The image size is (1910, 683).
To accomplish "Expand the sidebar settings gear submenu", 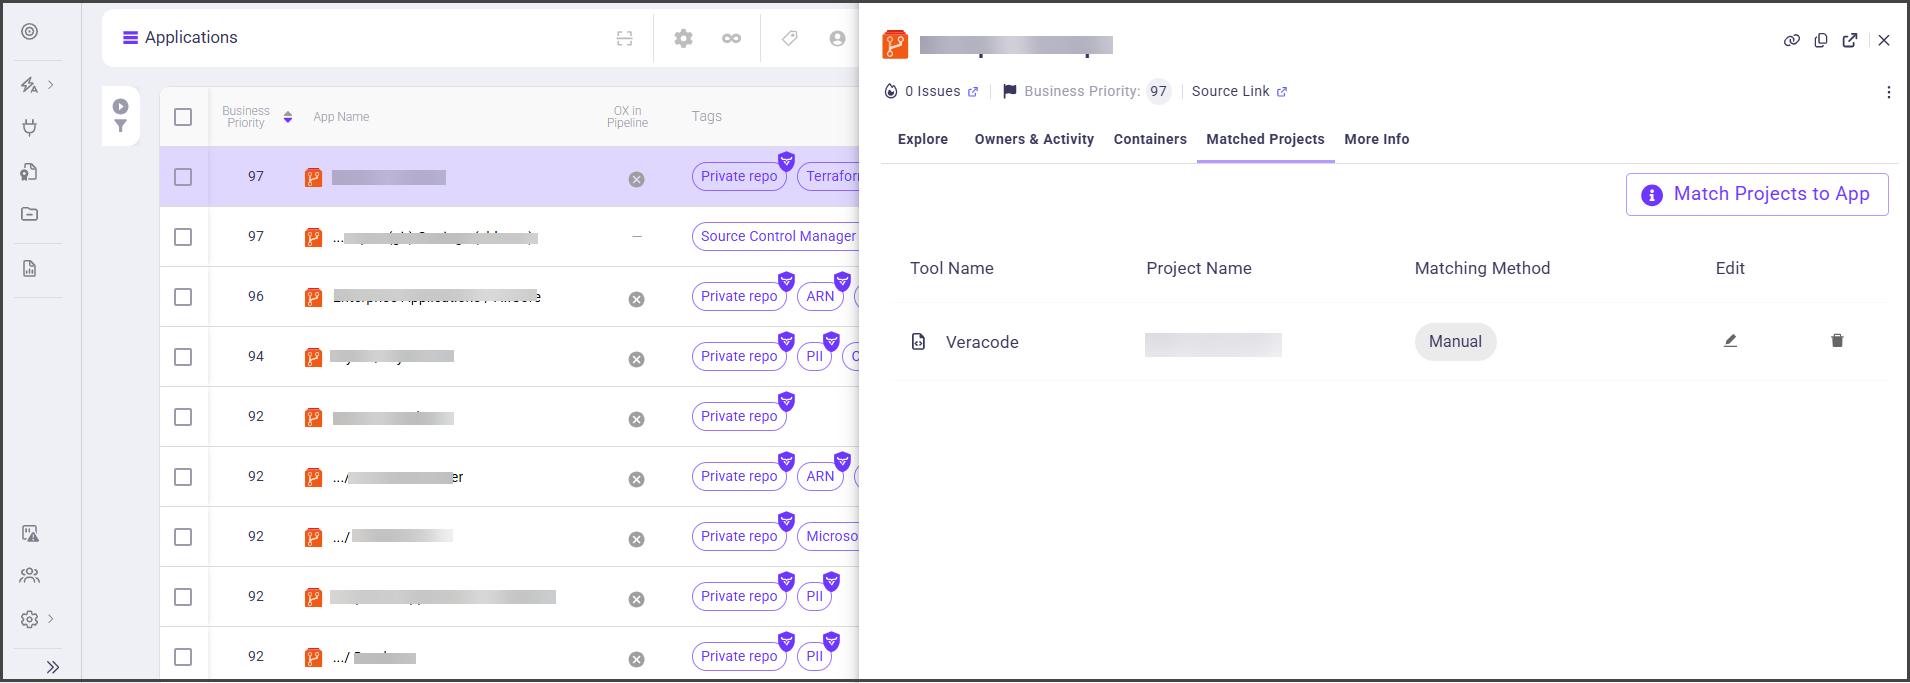I will (x=30, y=619).
